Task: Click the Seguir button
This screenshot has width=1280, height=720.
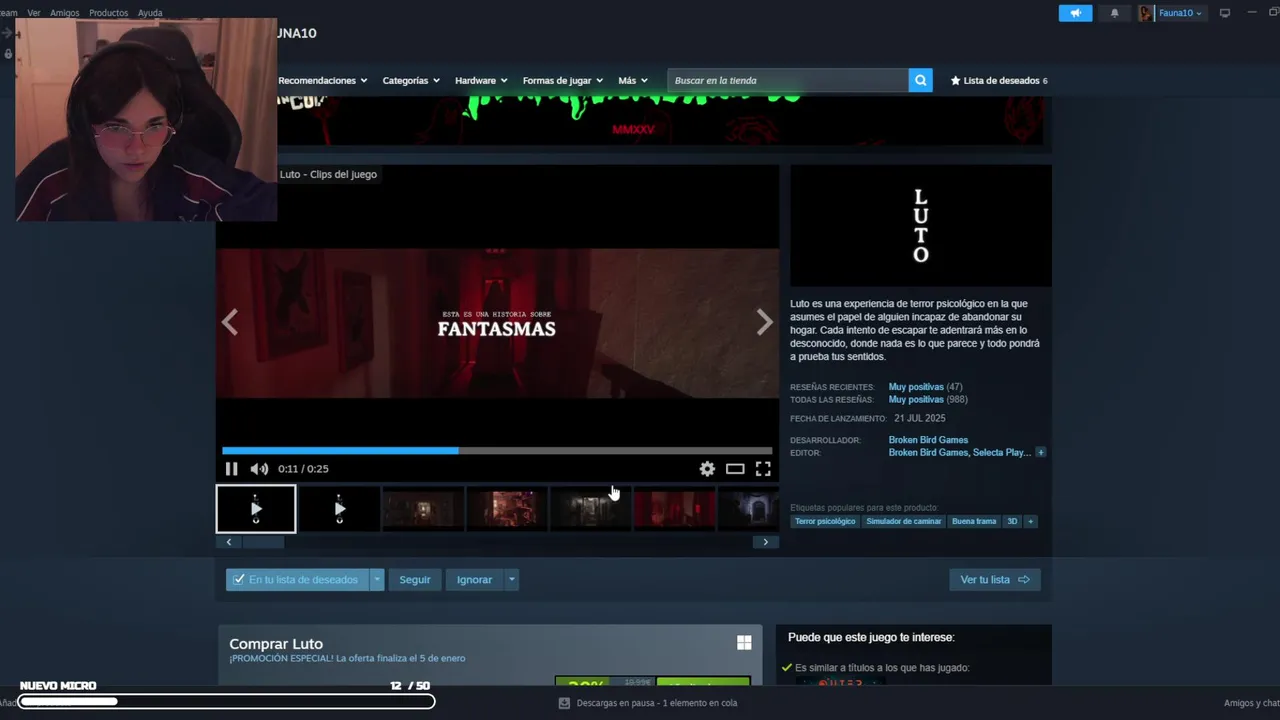Action: 415,580
